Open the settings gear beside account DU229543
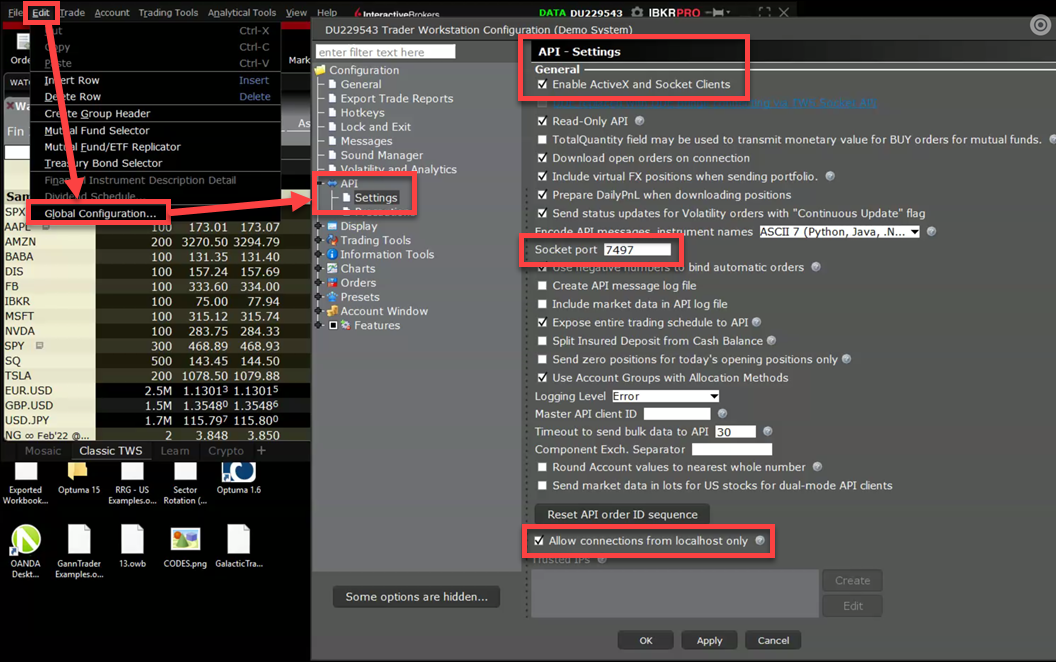This screenshot has width=1056, height=662. click(637, 12)
